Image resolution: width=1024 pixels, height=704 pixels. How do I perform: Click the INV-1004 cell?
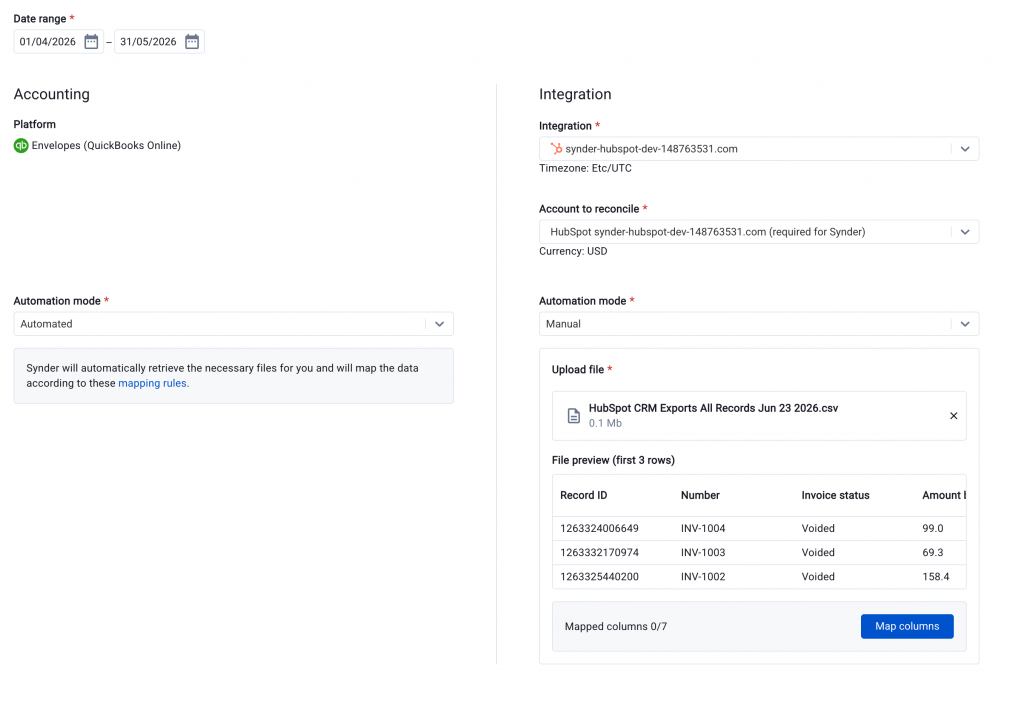(x=703, y=528)
